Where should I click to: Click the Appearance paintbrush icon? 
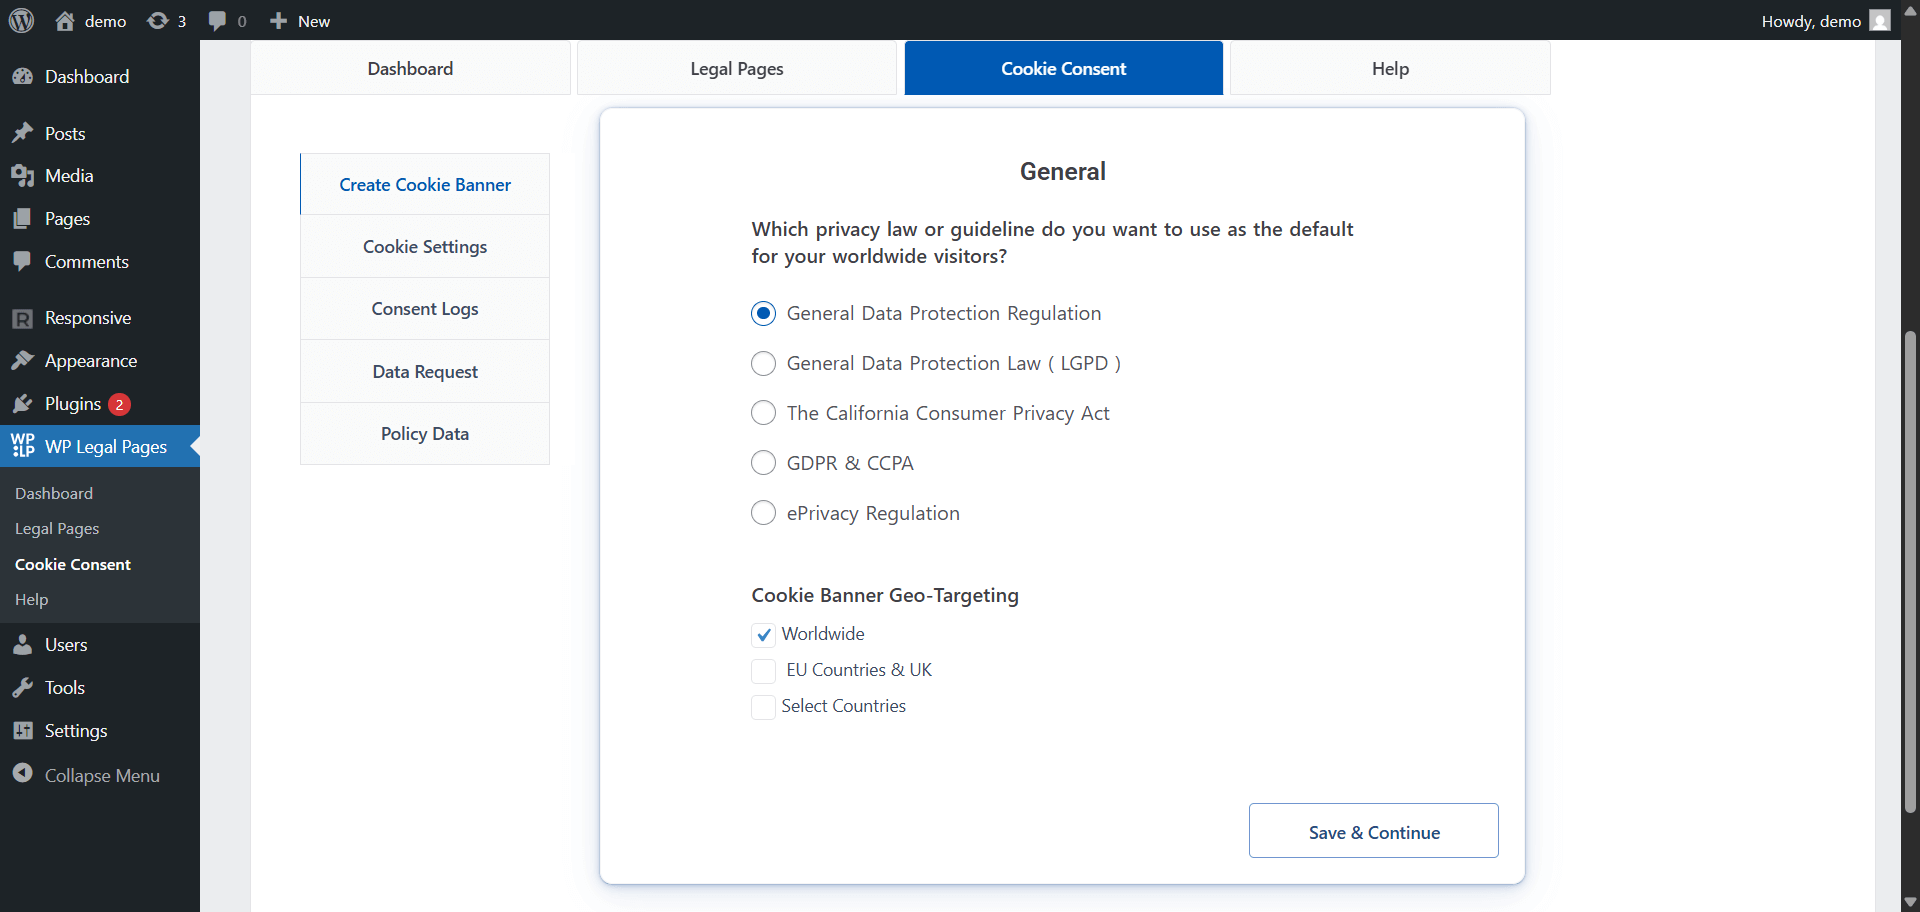click(x=23, y=361)
